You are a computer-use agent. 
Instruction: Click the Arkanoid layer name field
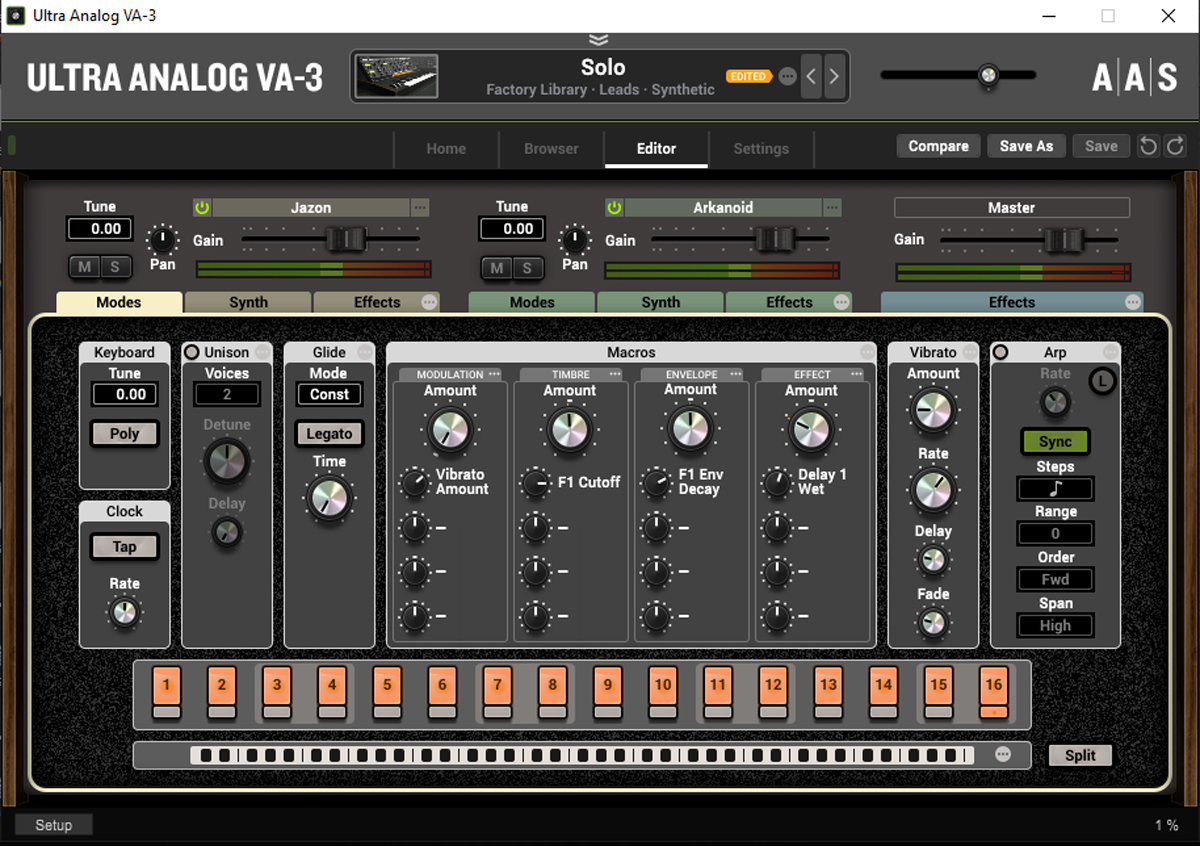[x=723, y=208]
